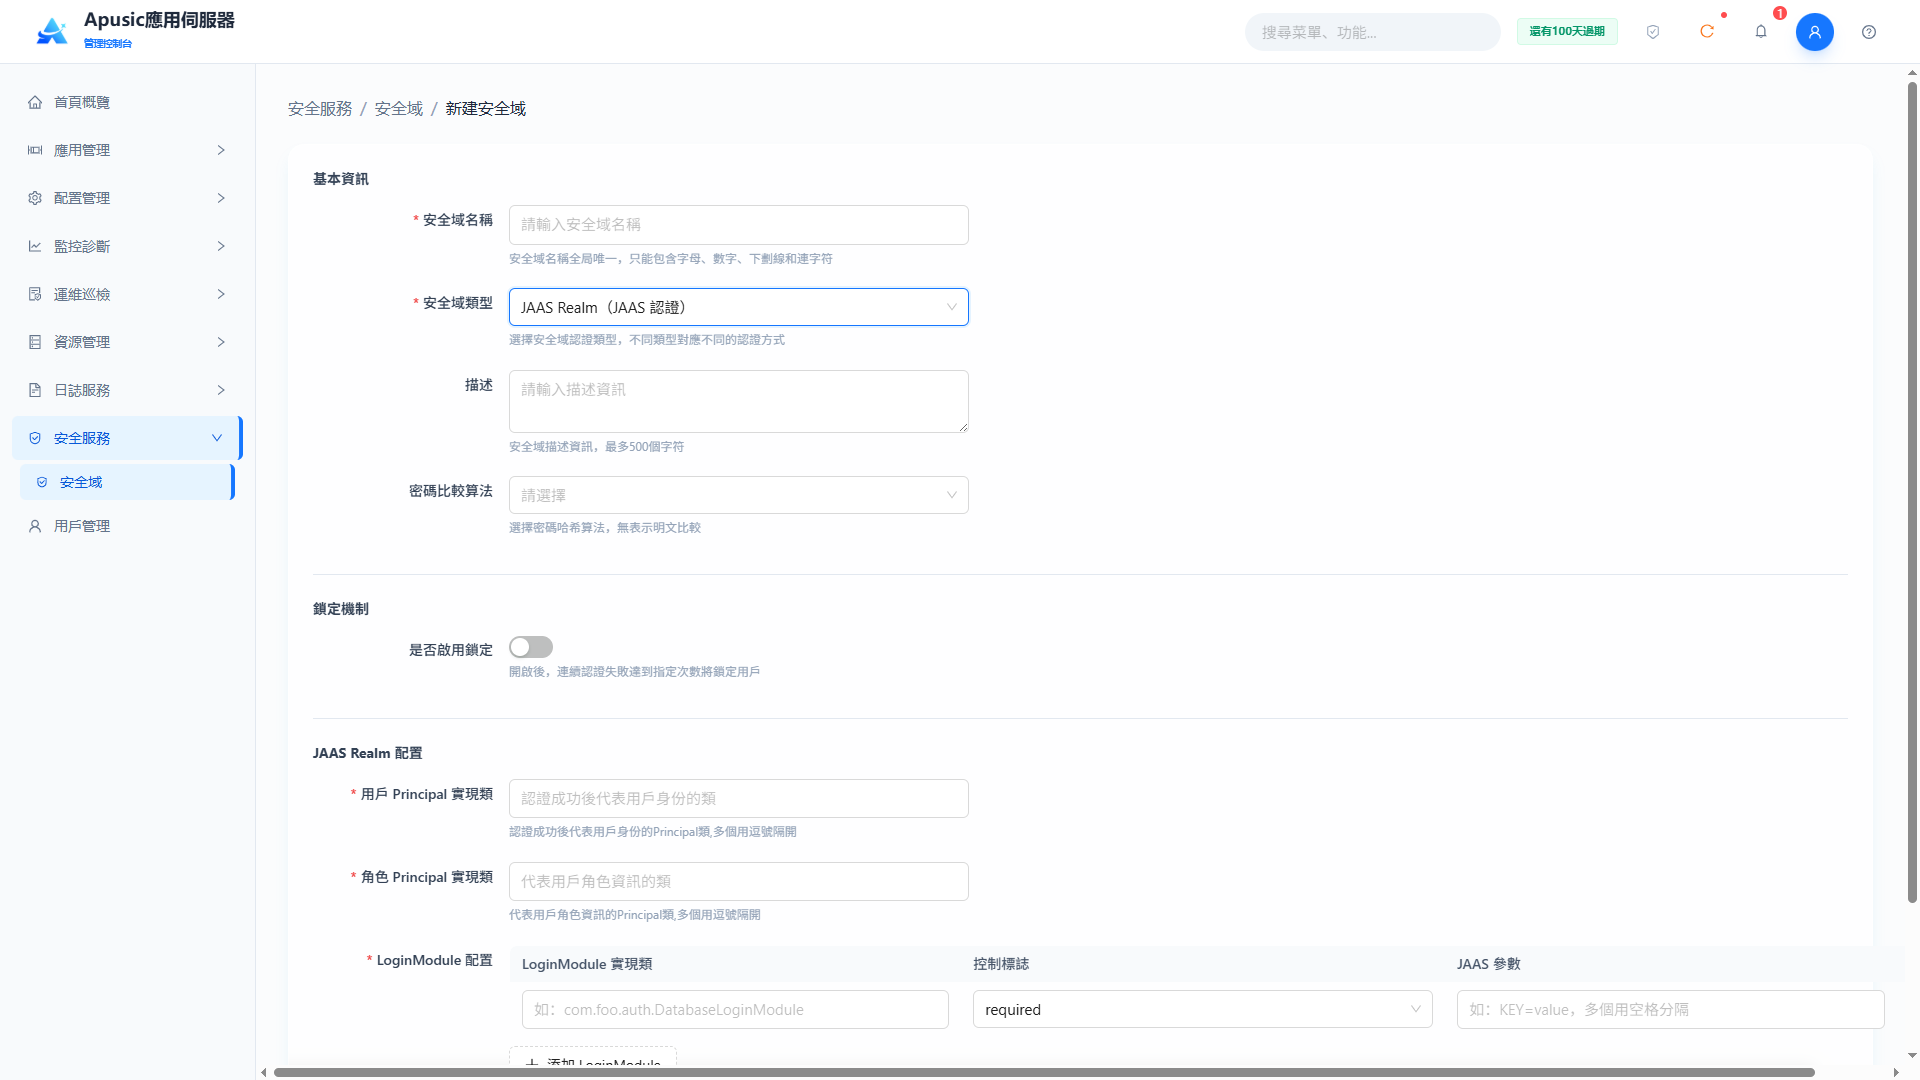
Task: Expand the 監控診斷 chevron
Action: [x=221, y=246]
